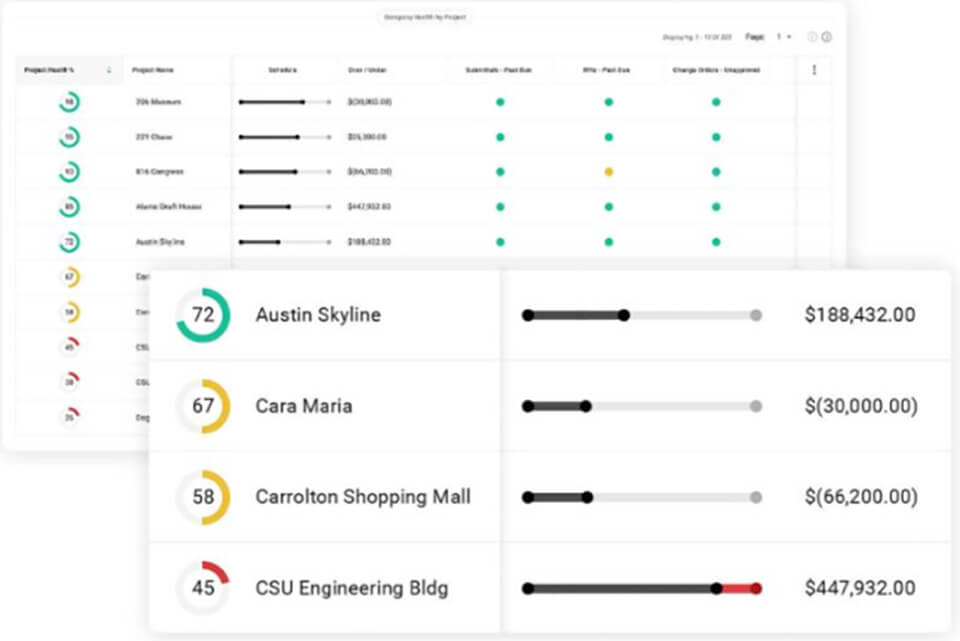Open the column options ellipsis menu
The width and height of the screenshot is (960, 641).
pos(814,70)
